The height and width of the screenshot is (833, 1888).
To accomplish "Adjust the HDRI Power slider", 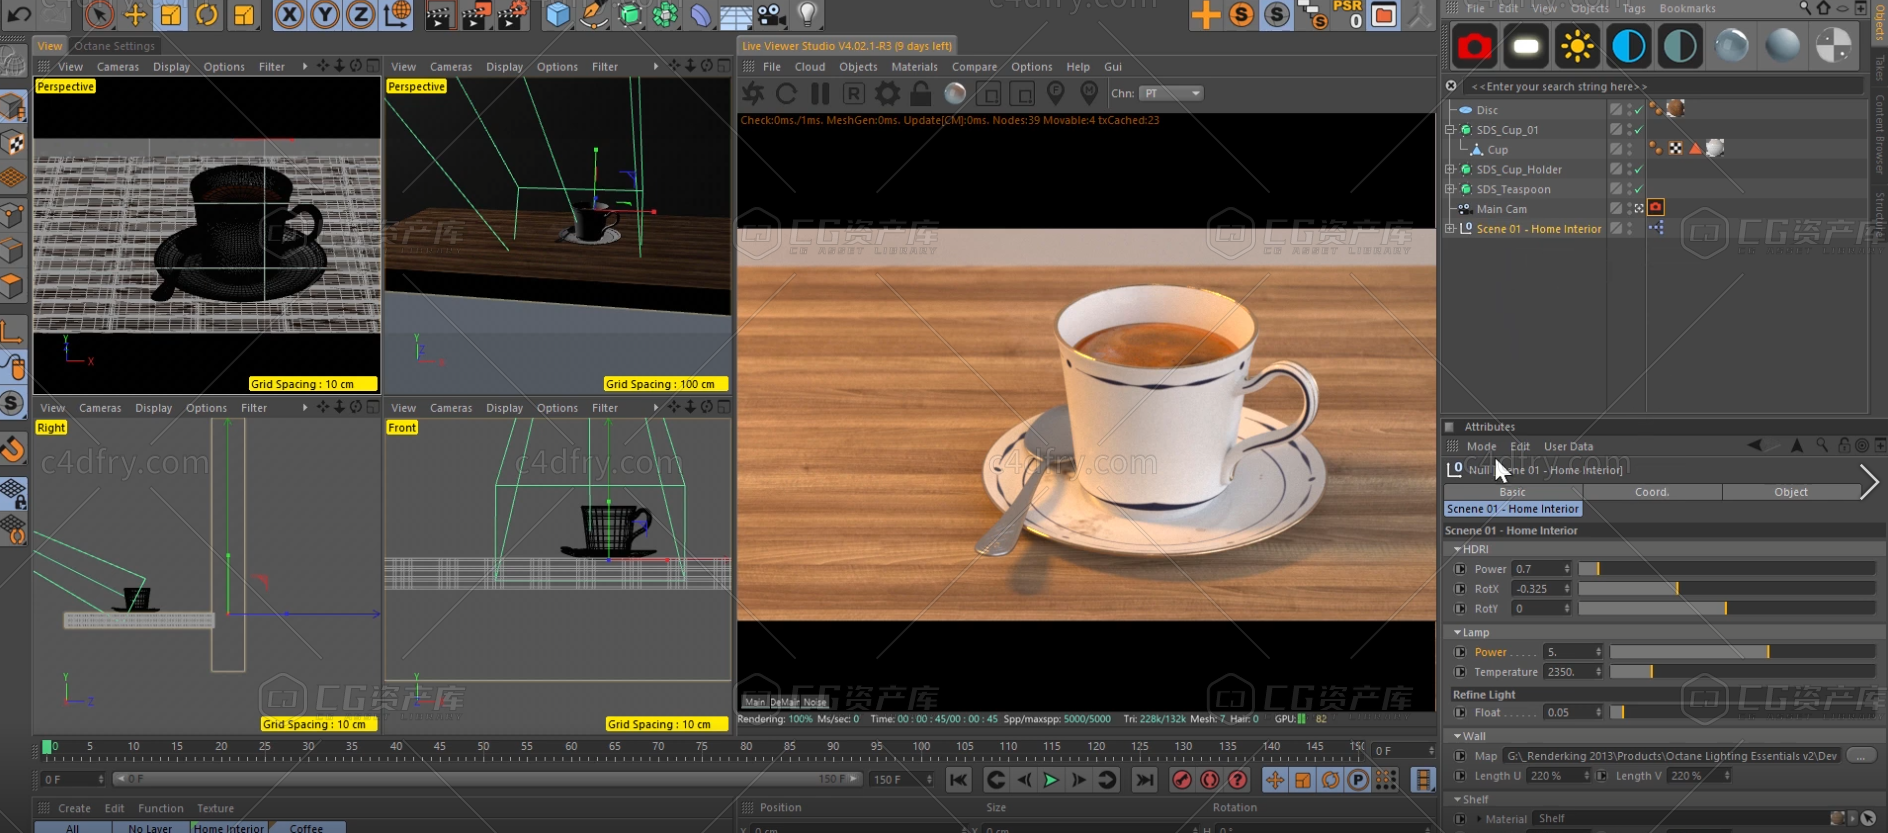I will tap(1726, 569).
